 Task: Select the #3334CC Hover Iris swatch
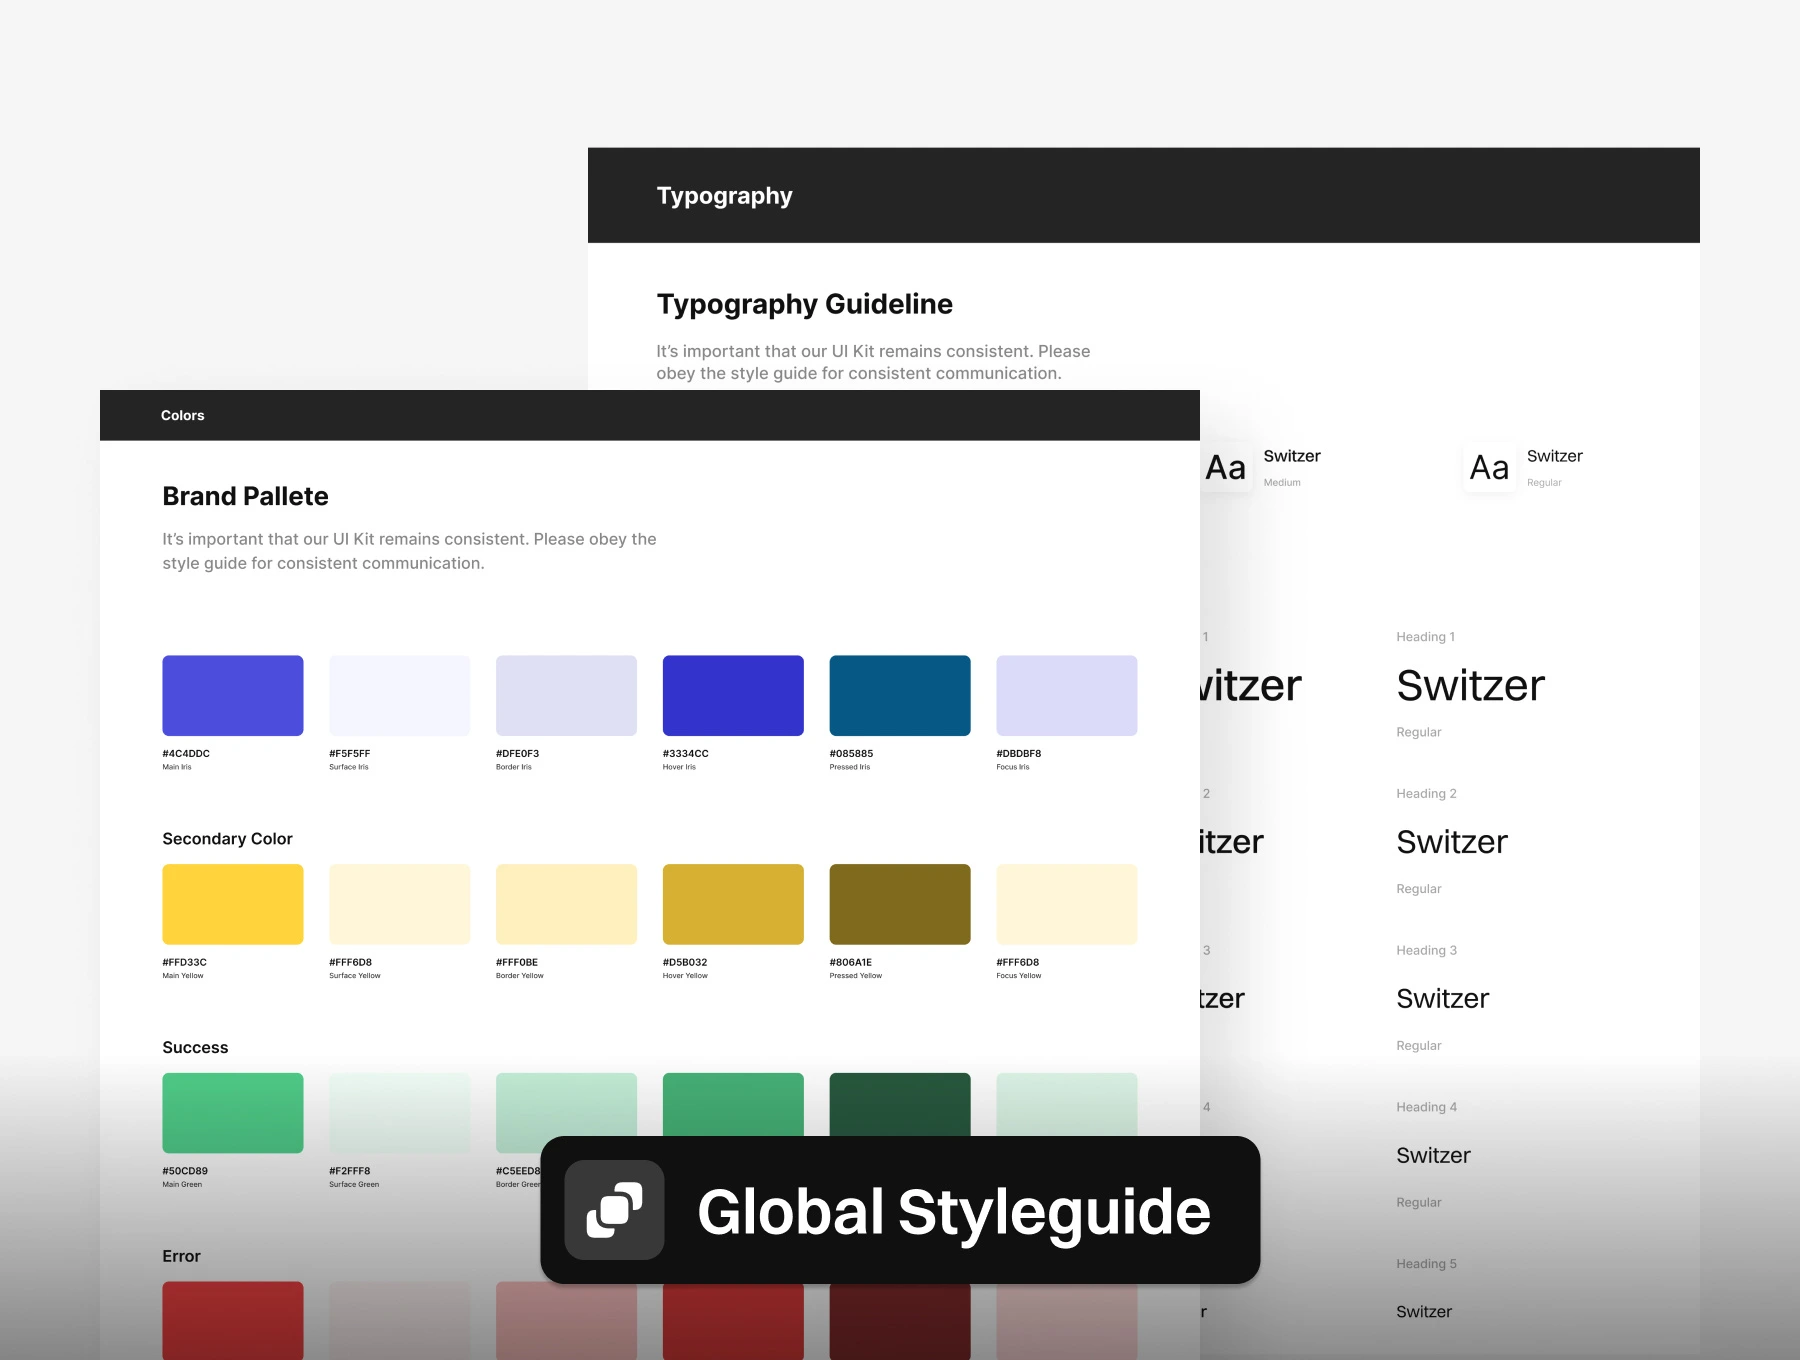[733, 696]
